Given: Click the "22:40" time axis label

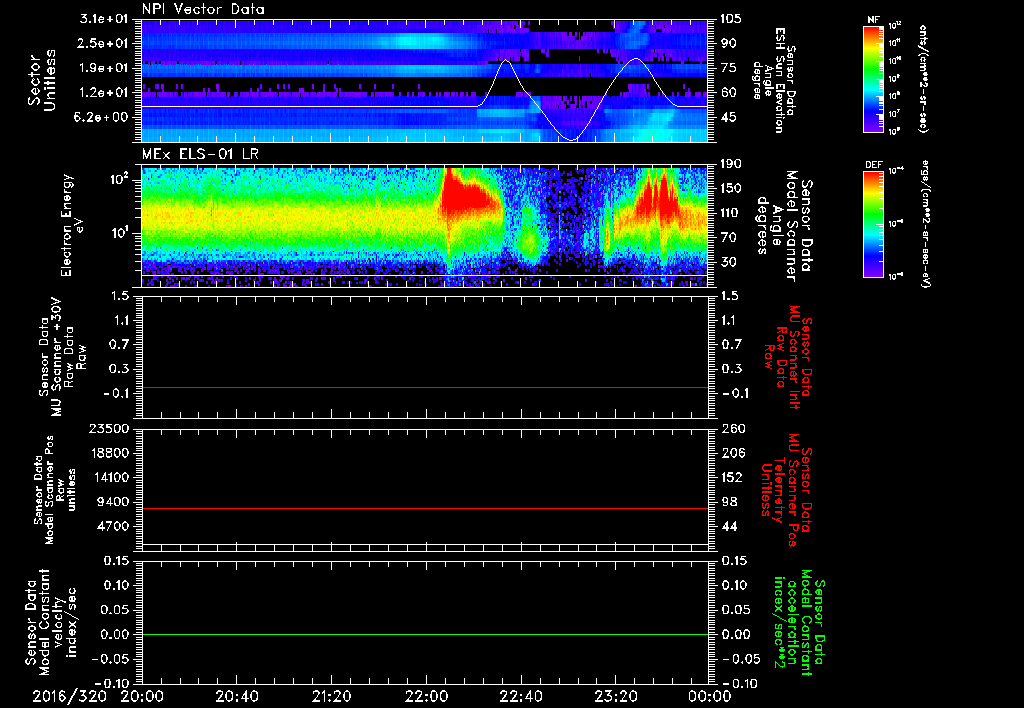Looking at the screenshot, I should pos(520,696).
